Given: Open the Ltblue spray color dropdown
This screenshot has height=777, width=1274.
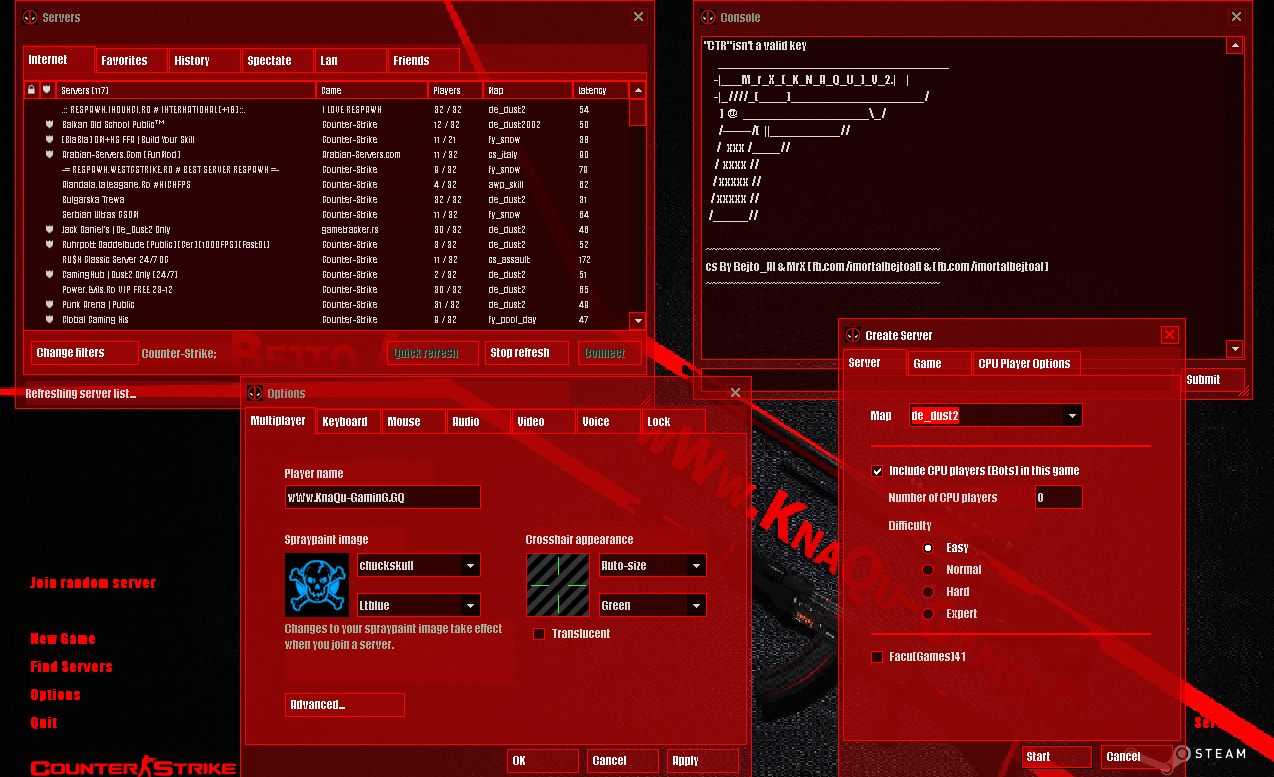Looking at the screenshot, I should point(419,605).
